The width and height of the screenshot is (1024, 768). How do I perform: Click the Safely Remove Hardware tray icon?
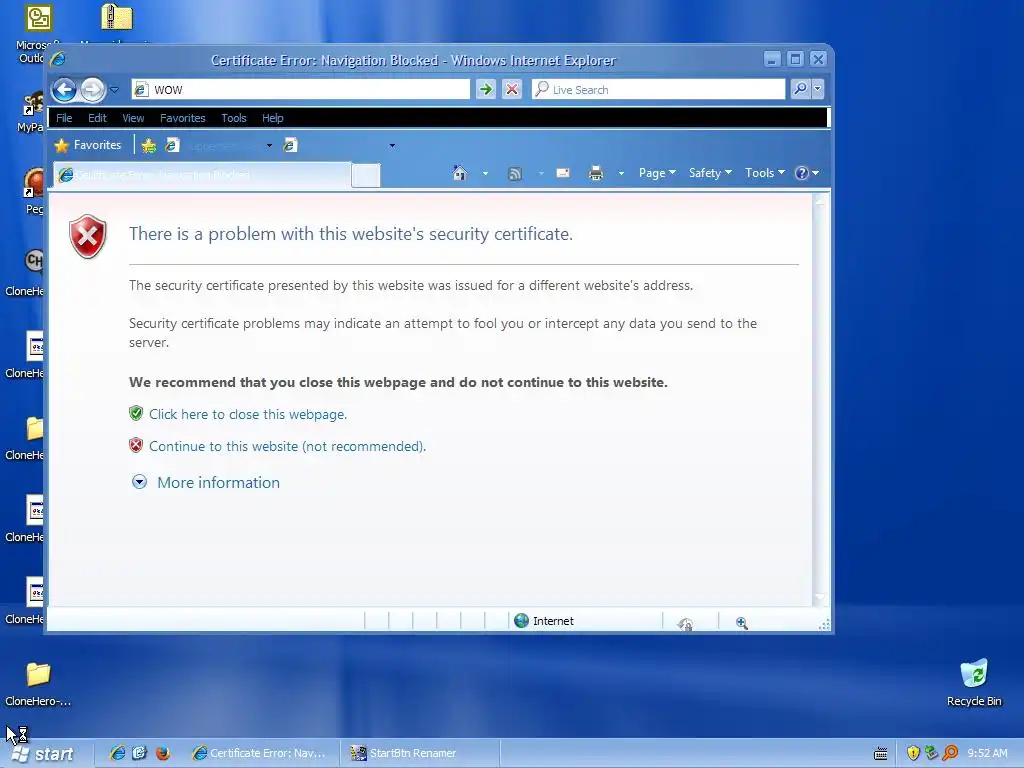(931, 753)
